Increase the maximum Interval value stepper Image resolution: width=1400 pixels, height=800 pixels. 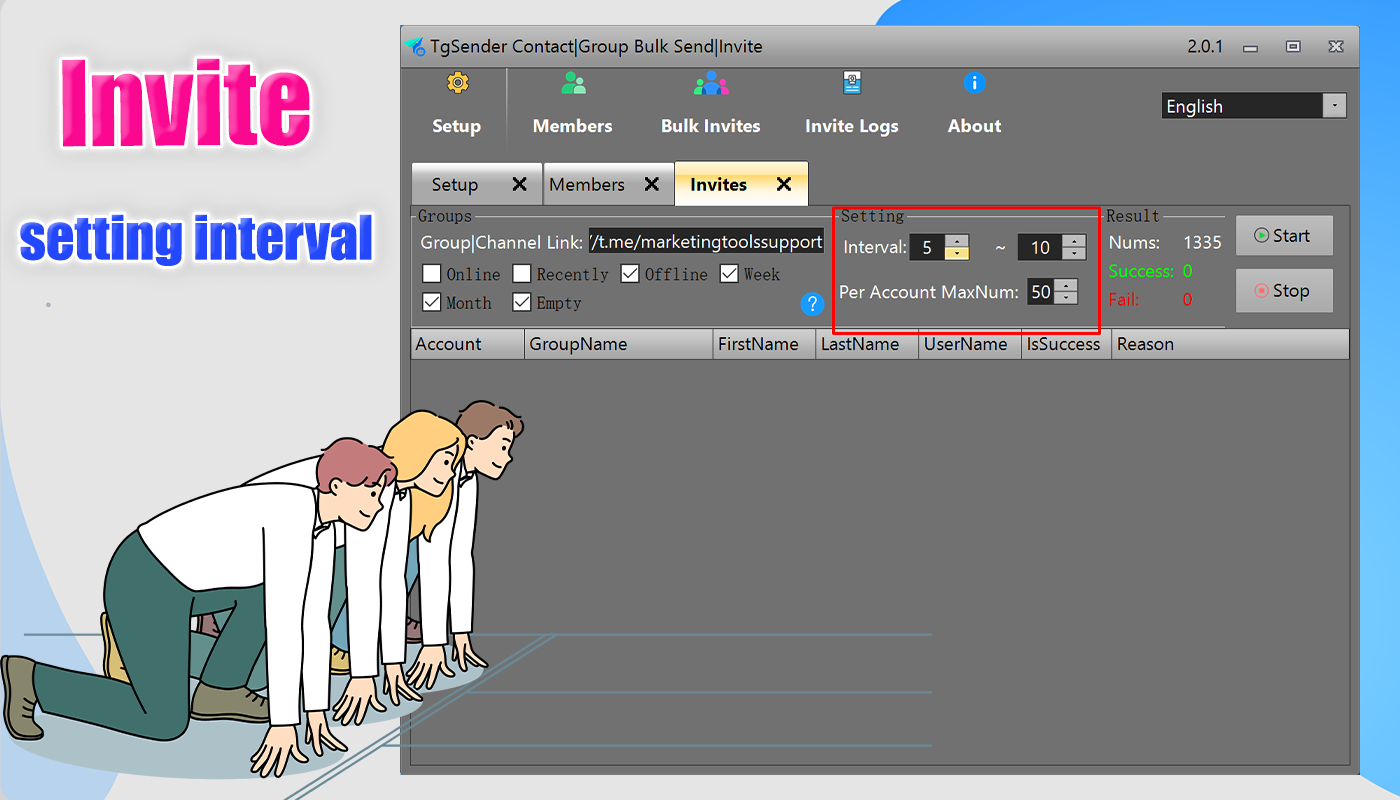1074,241
